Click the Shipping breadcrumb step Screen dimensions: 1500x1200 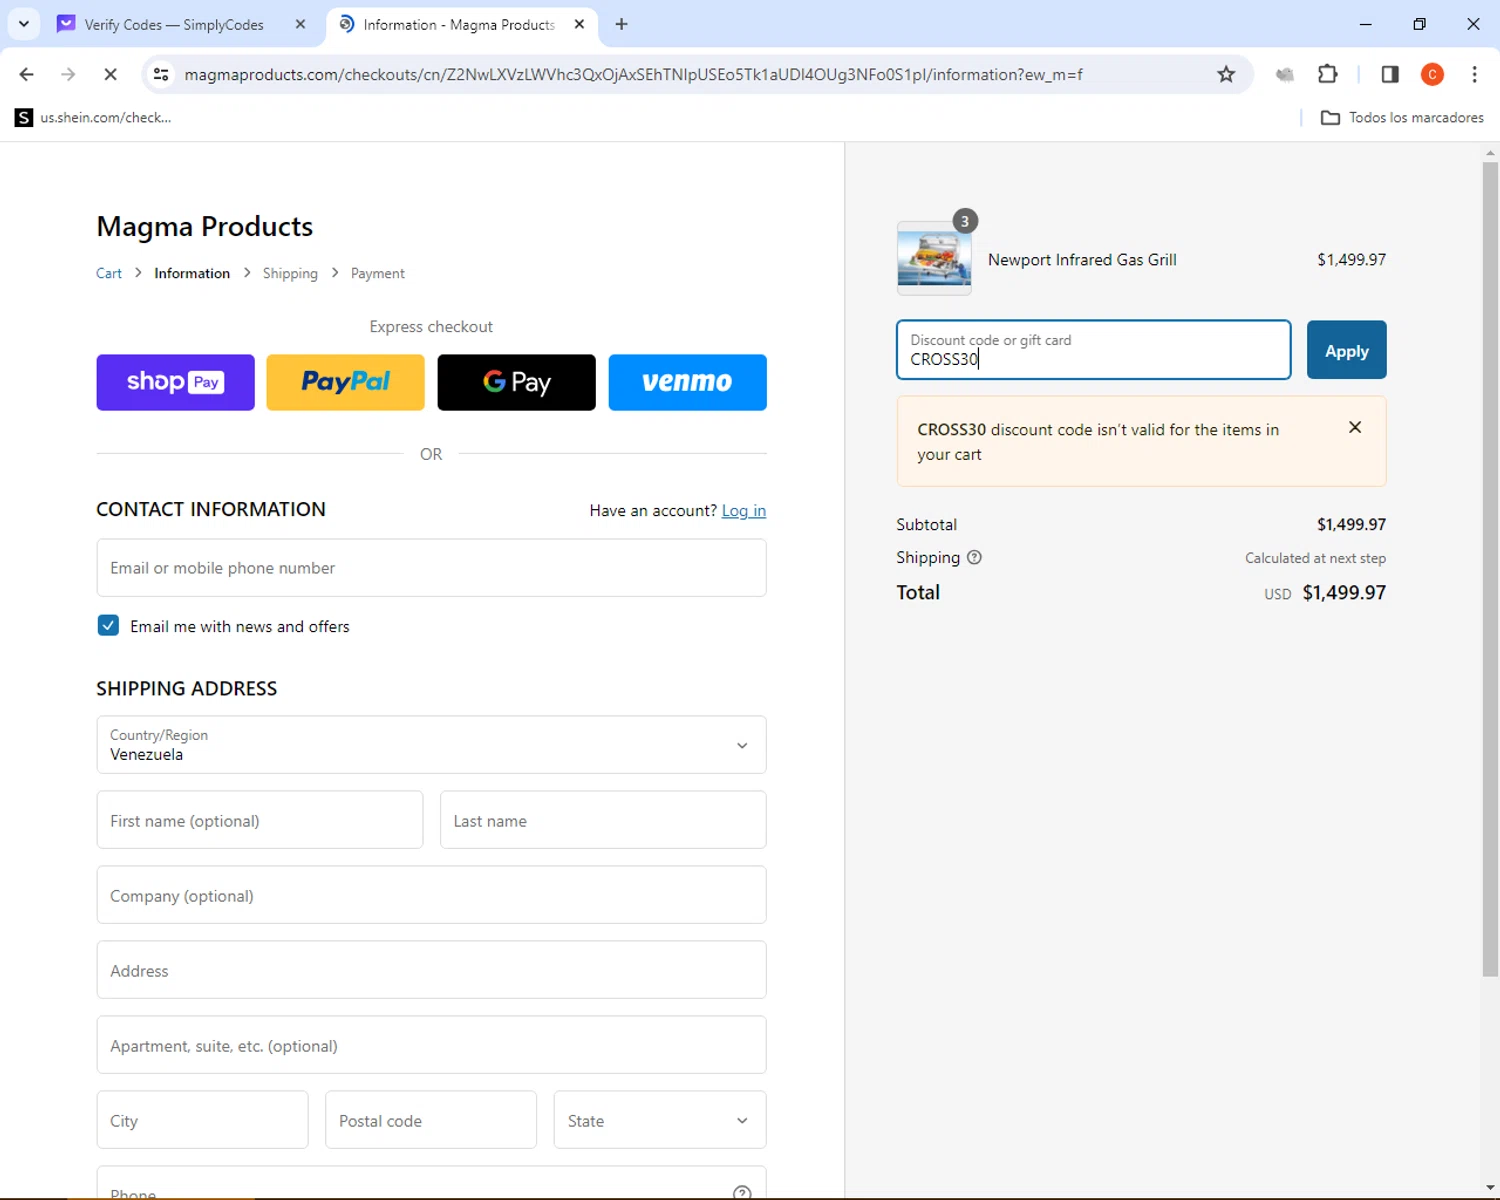pyautogui.click(x=290, y=273)
